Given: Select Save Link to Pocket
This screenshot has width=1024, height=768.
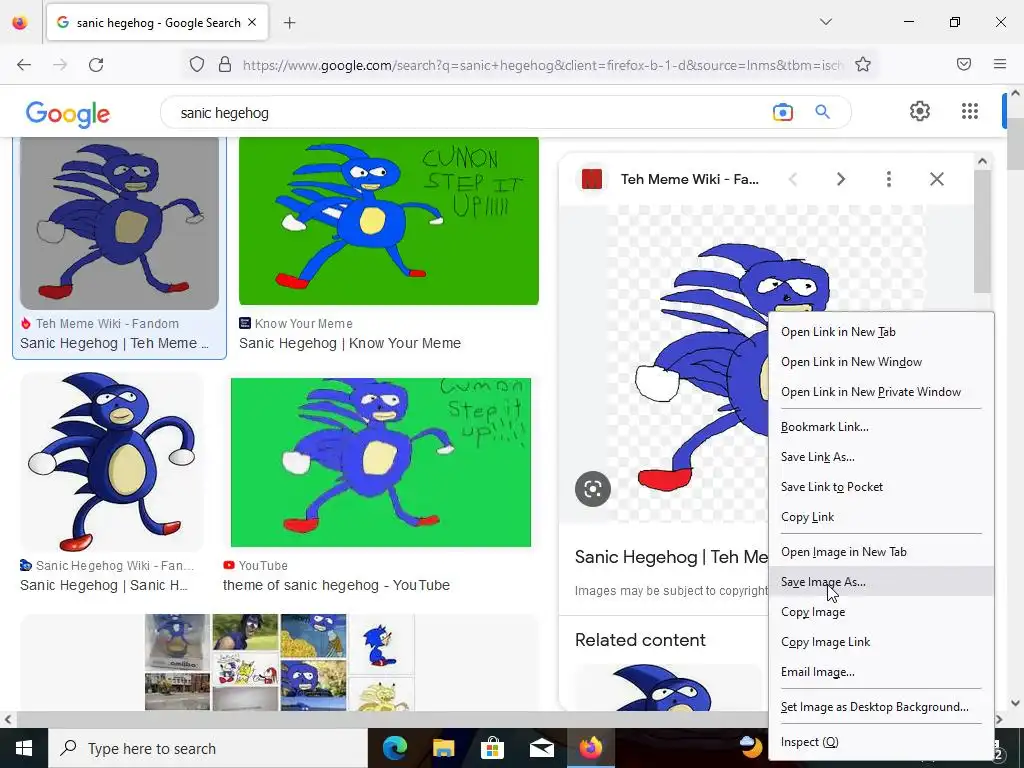Looking at the screenshot, I should tap(882, 487).
